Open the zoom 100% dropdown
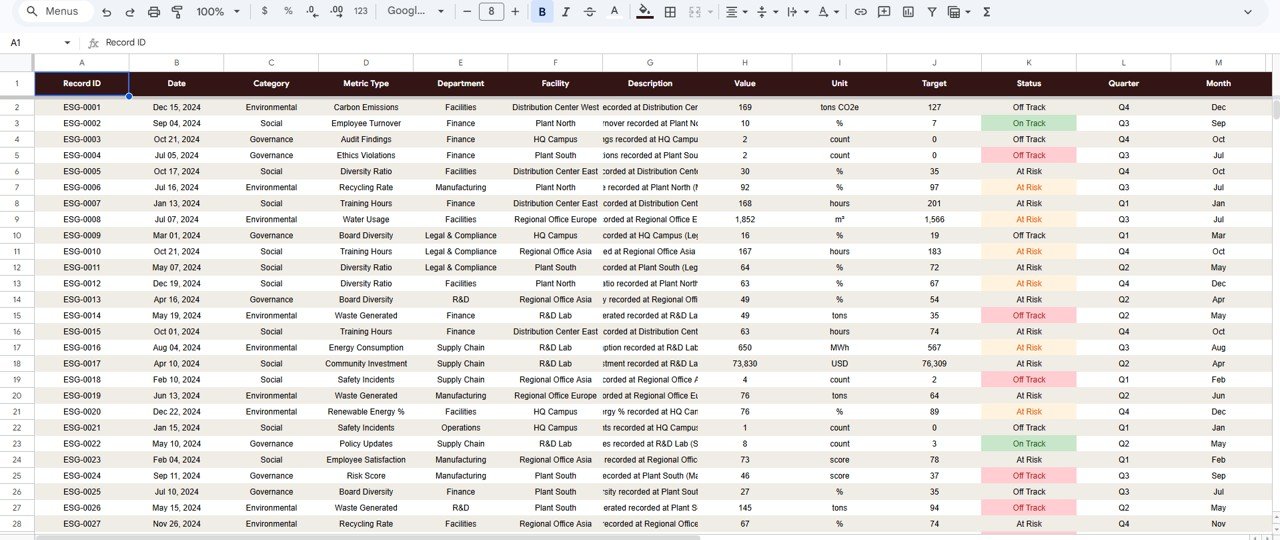The height and width of the screenshot is (540, 1280). click(218, 12)
